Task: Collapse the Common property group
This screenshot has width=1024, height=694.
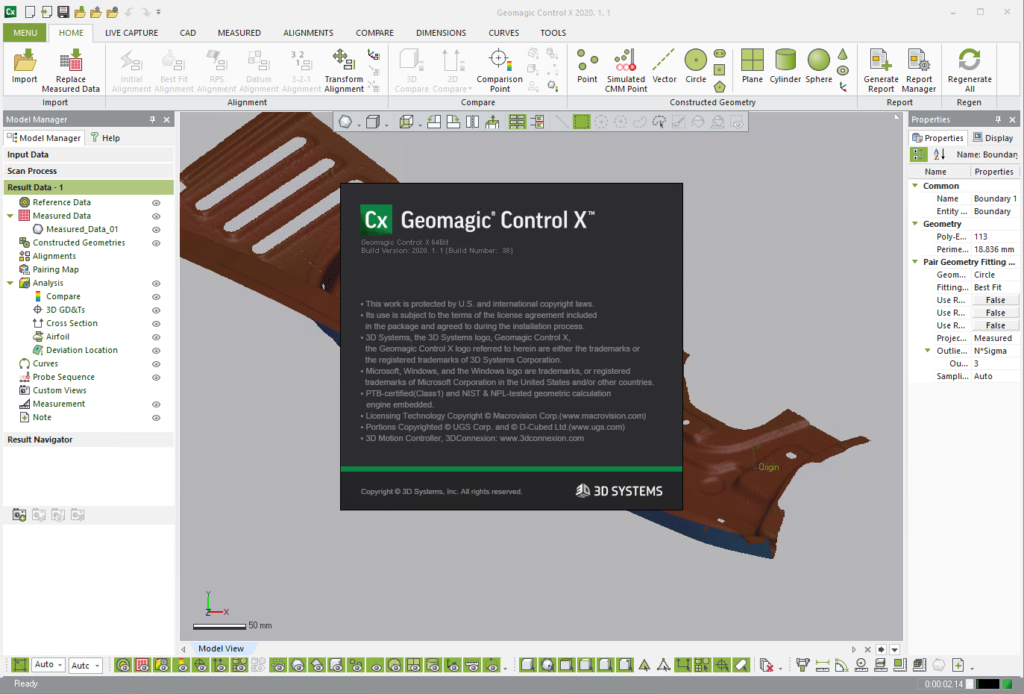Action: [915, 185]
